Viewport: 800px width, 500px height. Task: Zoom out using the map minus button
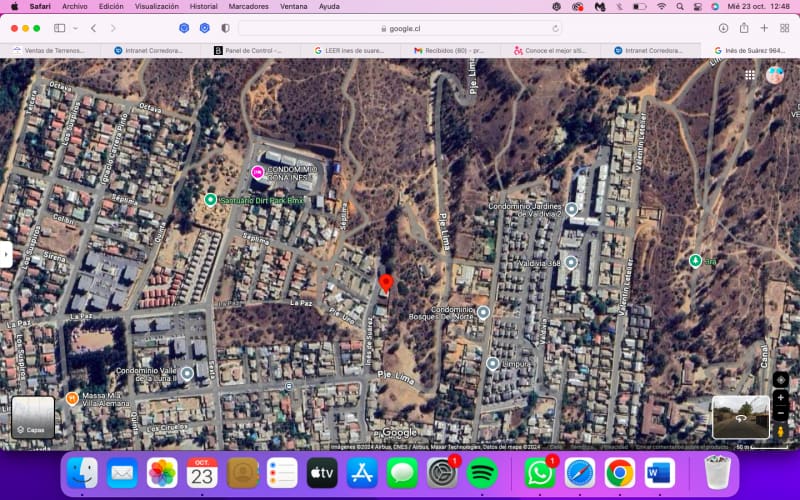coord(780,412)
